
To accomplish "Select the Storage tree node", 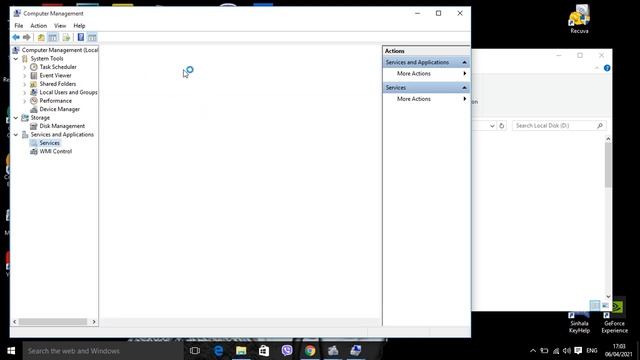I will [40, 118].
